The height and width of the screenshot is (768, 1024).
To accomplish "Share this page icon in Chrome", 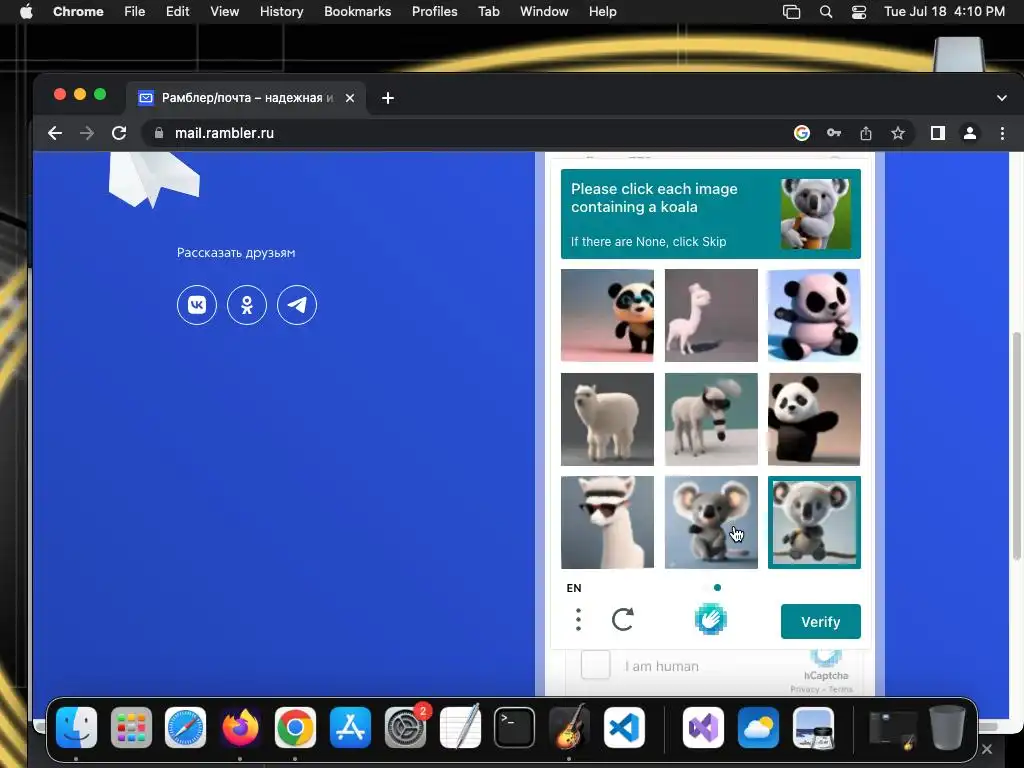I will tap(866, 133).
